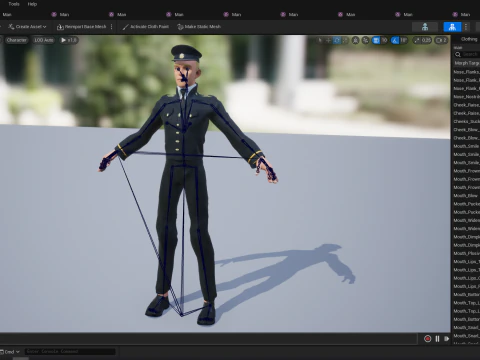This screenshot has height=360, width=480.
Task: Choose the Scale gizmo icon
Action: [345, 40]
